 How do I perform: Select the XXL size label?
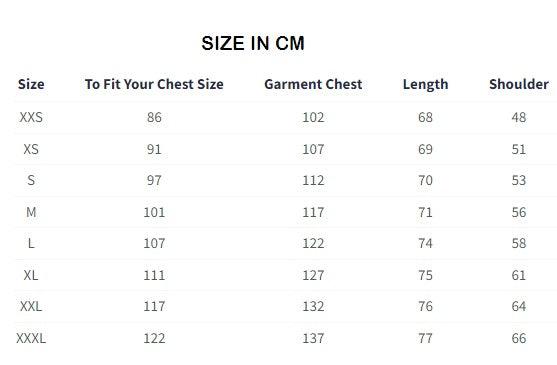tap(31, 306)
